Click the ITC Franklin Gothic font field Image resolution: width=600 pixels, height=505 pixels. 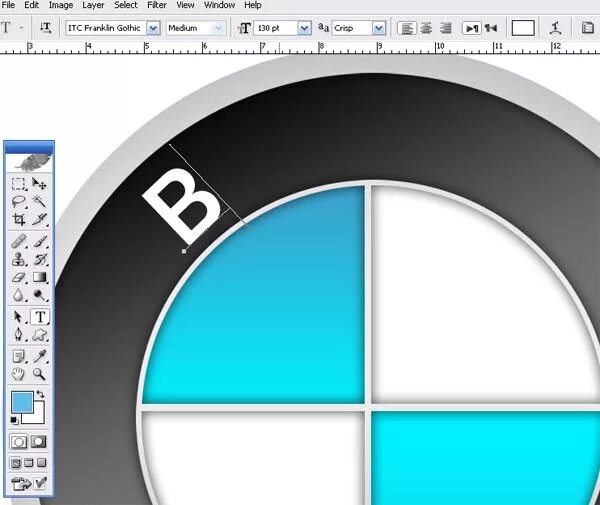click(106, 28)
